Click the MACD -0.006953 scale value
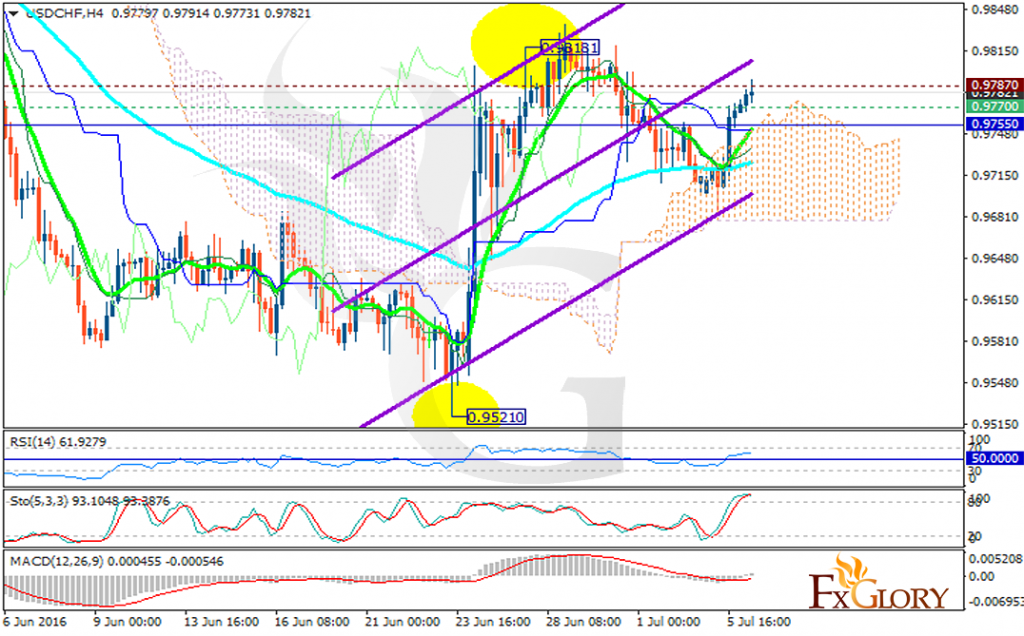The image size is (1024, 636). coord(995,601)
